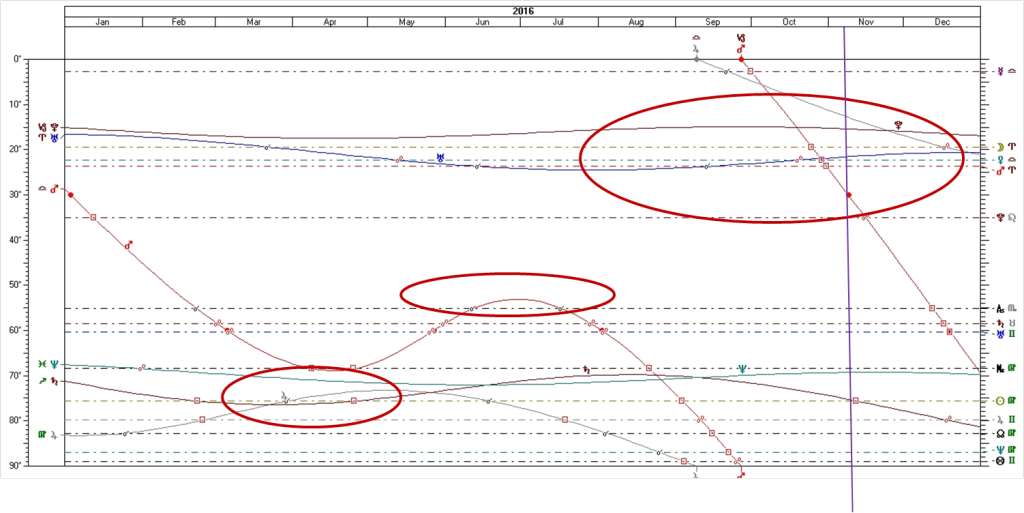This screenshot has width=1024, height=513.
Task: Click the red Mars station dot near November
Action: [849, 195]
